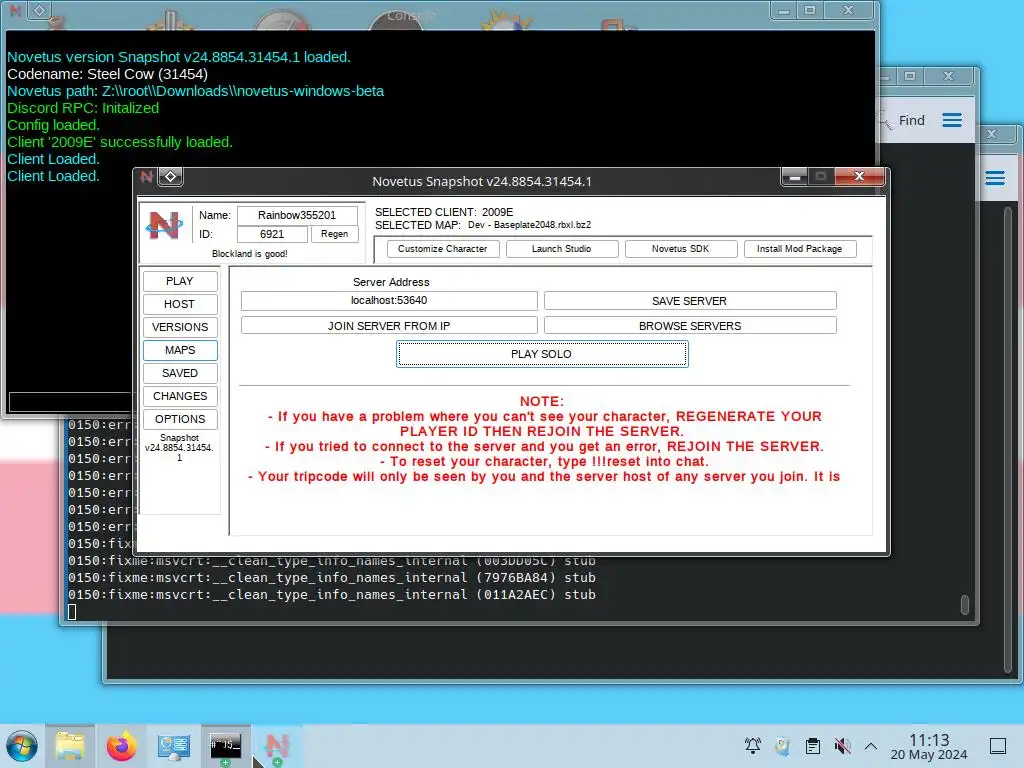
Task: Click the red 'NOTE:' heading
Action: (541, 401)
